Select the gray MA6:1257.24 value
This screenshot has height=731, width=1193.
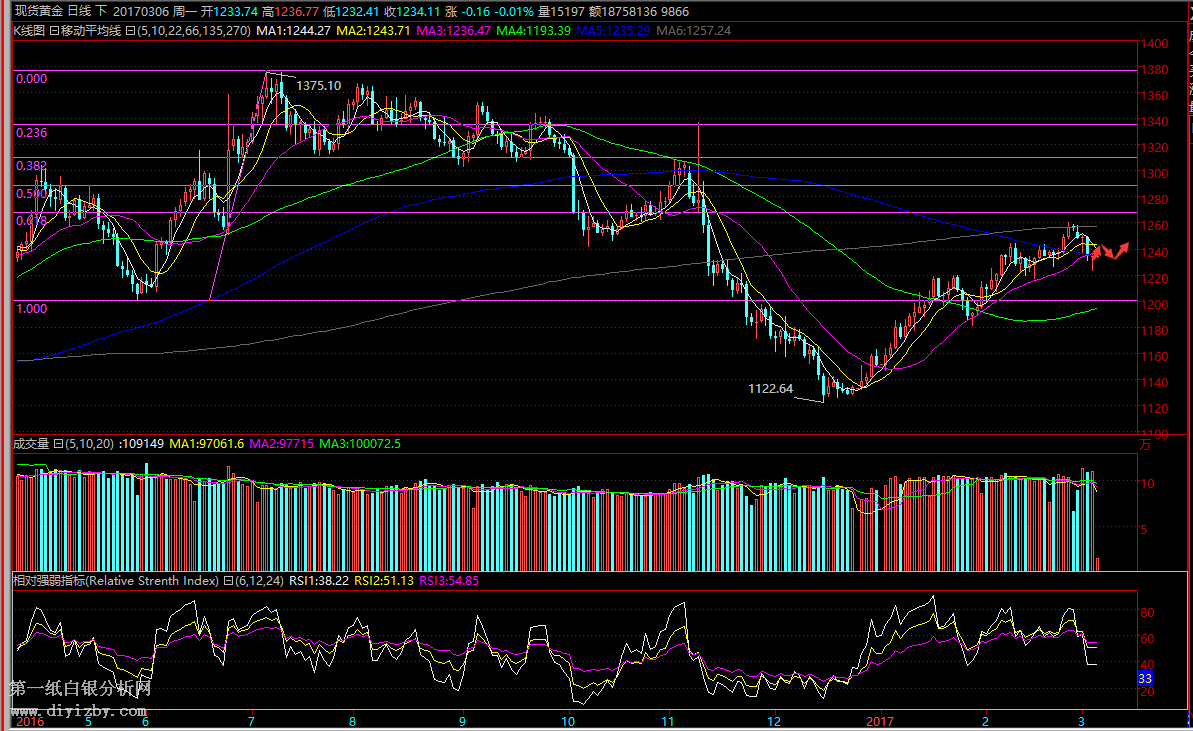[693, 31]
